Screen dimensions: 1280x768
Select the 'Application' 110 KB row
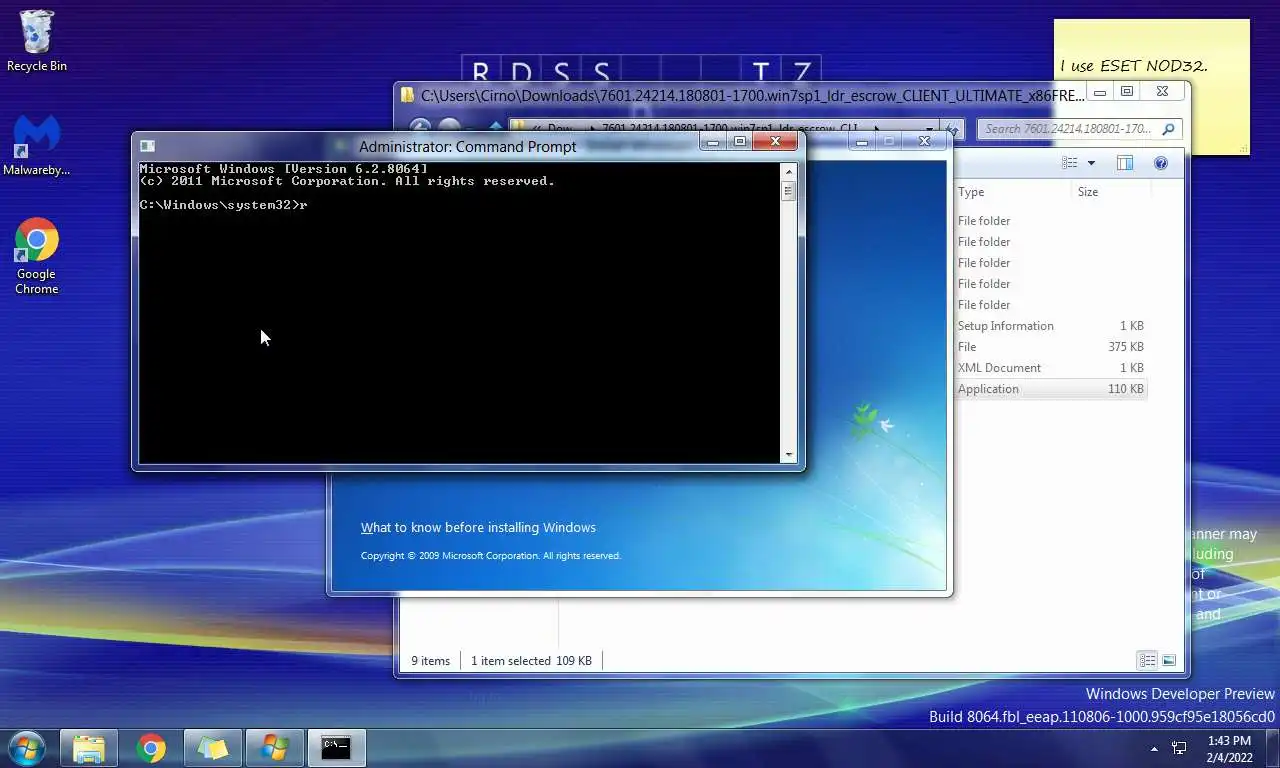(1050, 389)
